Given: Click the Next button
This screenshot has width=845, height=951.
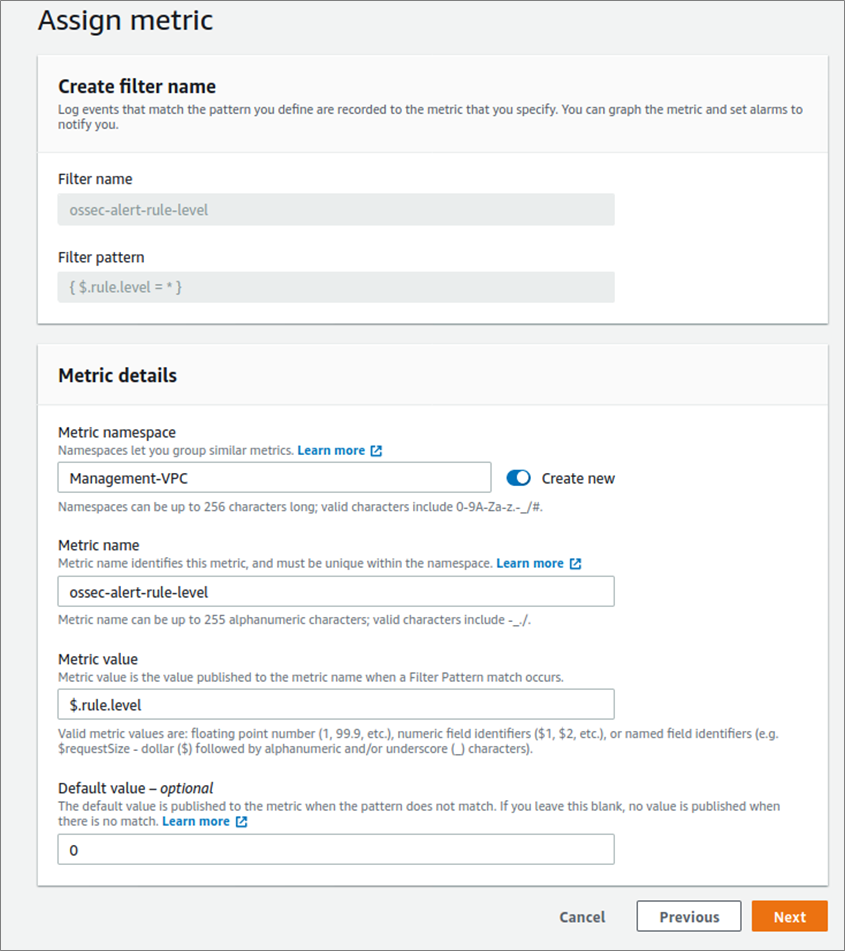Looking at the screenshot, I should click(x=789, y=916).
